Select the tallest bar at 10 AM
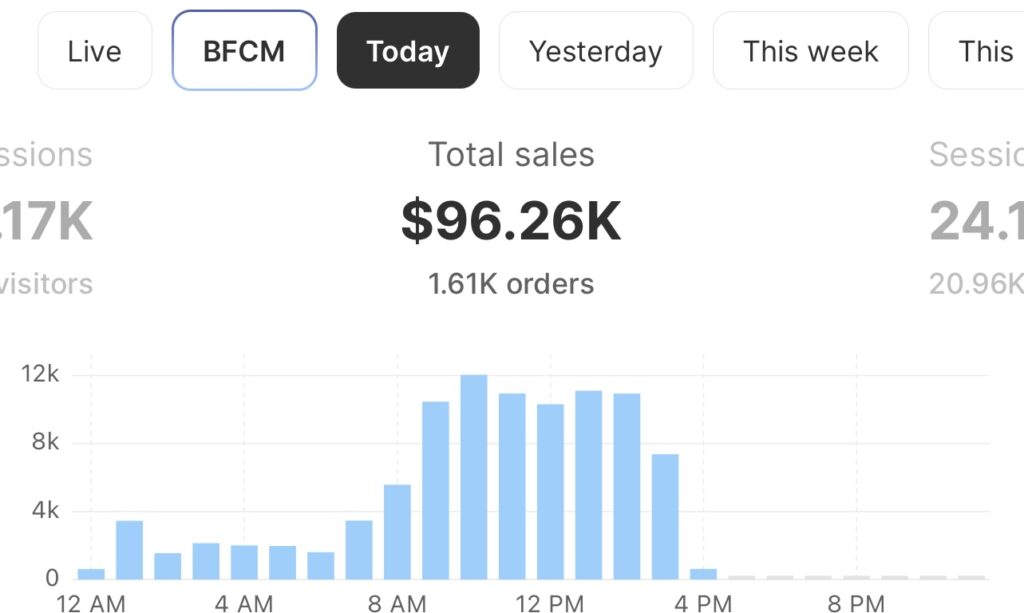 [474, 477]
